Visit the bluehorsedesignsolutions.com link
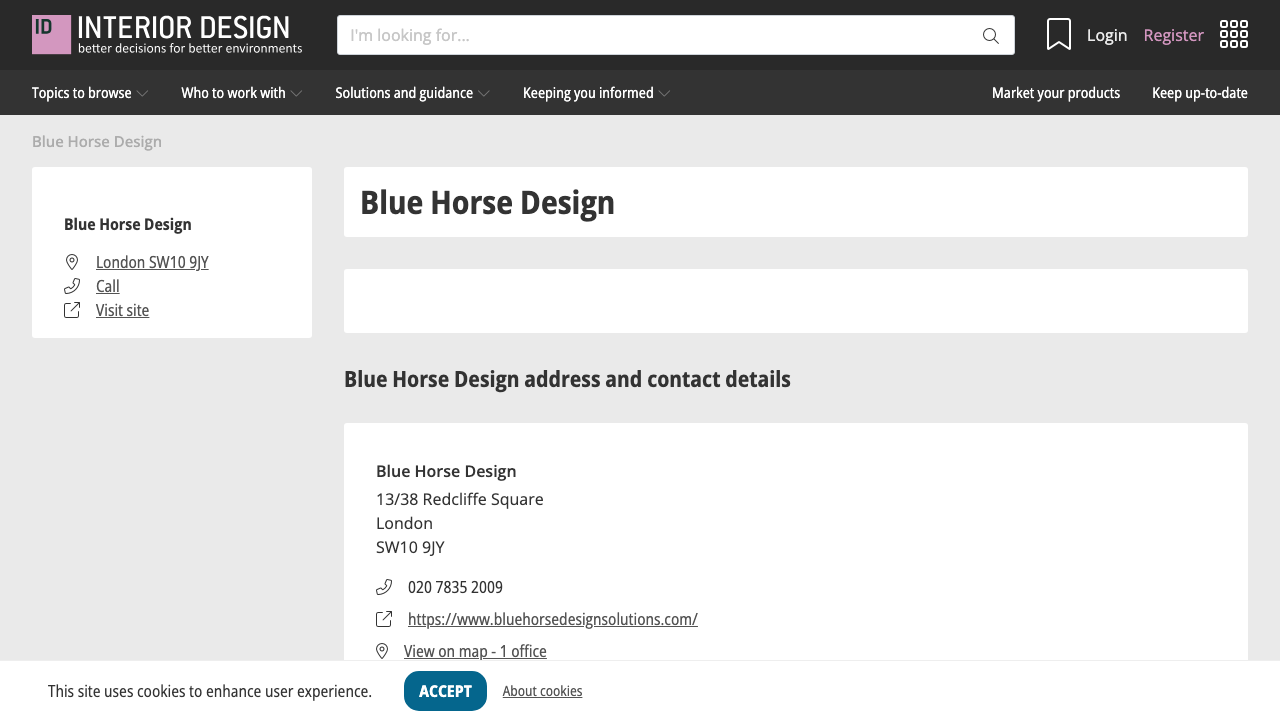The width and height of the screenshot is (1280, 720). point(552,618)
